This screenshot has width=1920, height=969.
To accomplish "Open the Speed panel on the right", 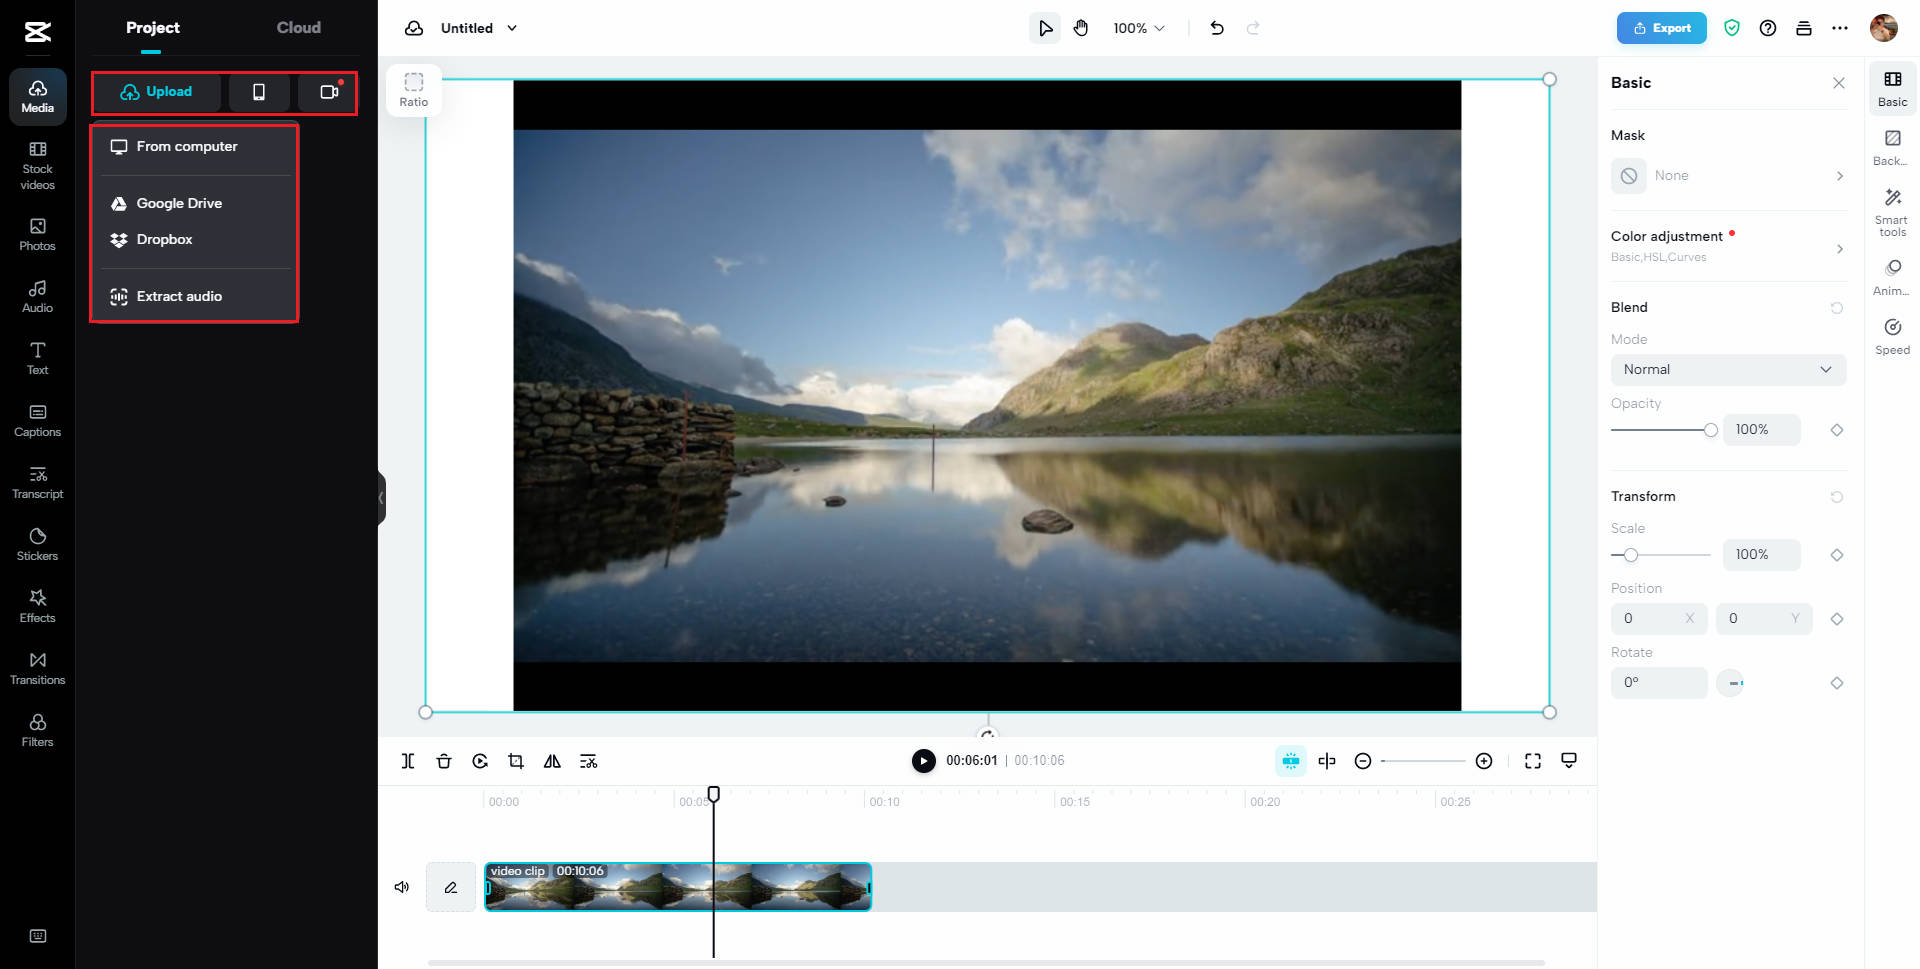I will [x=1892, y=335].
